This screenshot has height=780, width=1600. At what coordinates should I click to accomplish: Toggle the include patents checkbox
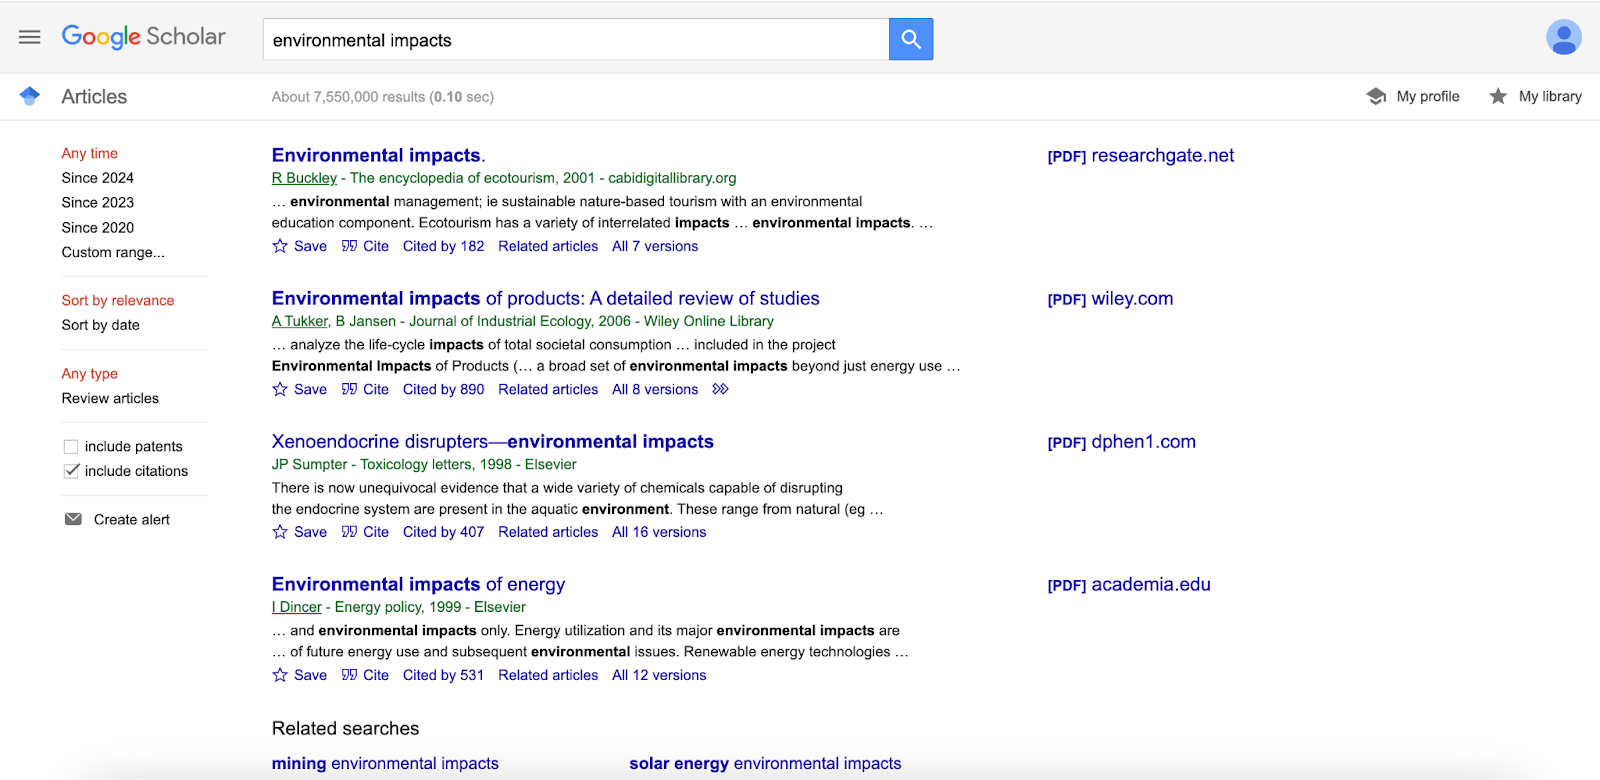click(x=71, y=446)
